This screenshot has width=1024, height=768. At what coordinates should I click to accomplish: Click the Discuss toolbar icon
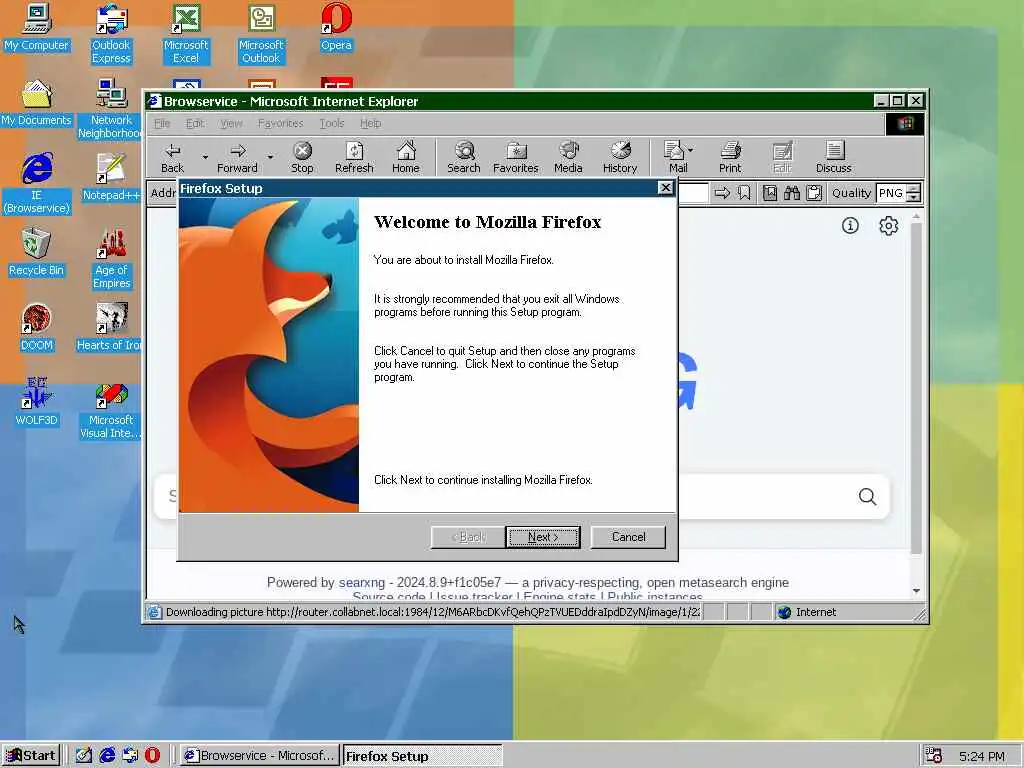(834, 158)
